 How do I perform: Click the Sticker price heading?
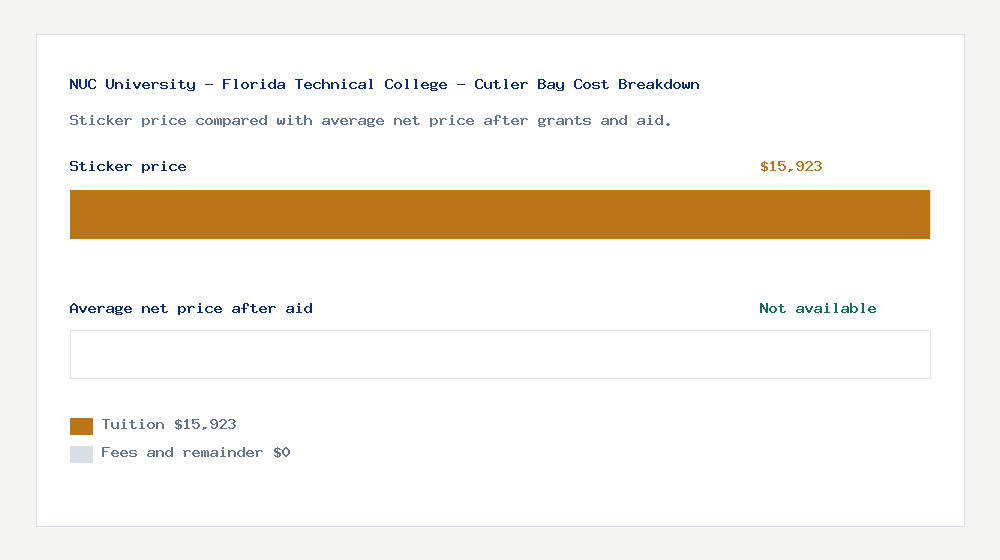pyautogui.click(x=128, y=166)
